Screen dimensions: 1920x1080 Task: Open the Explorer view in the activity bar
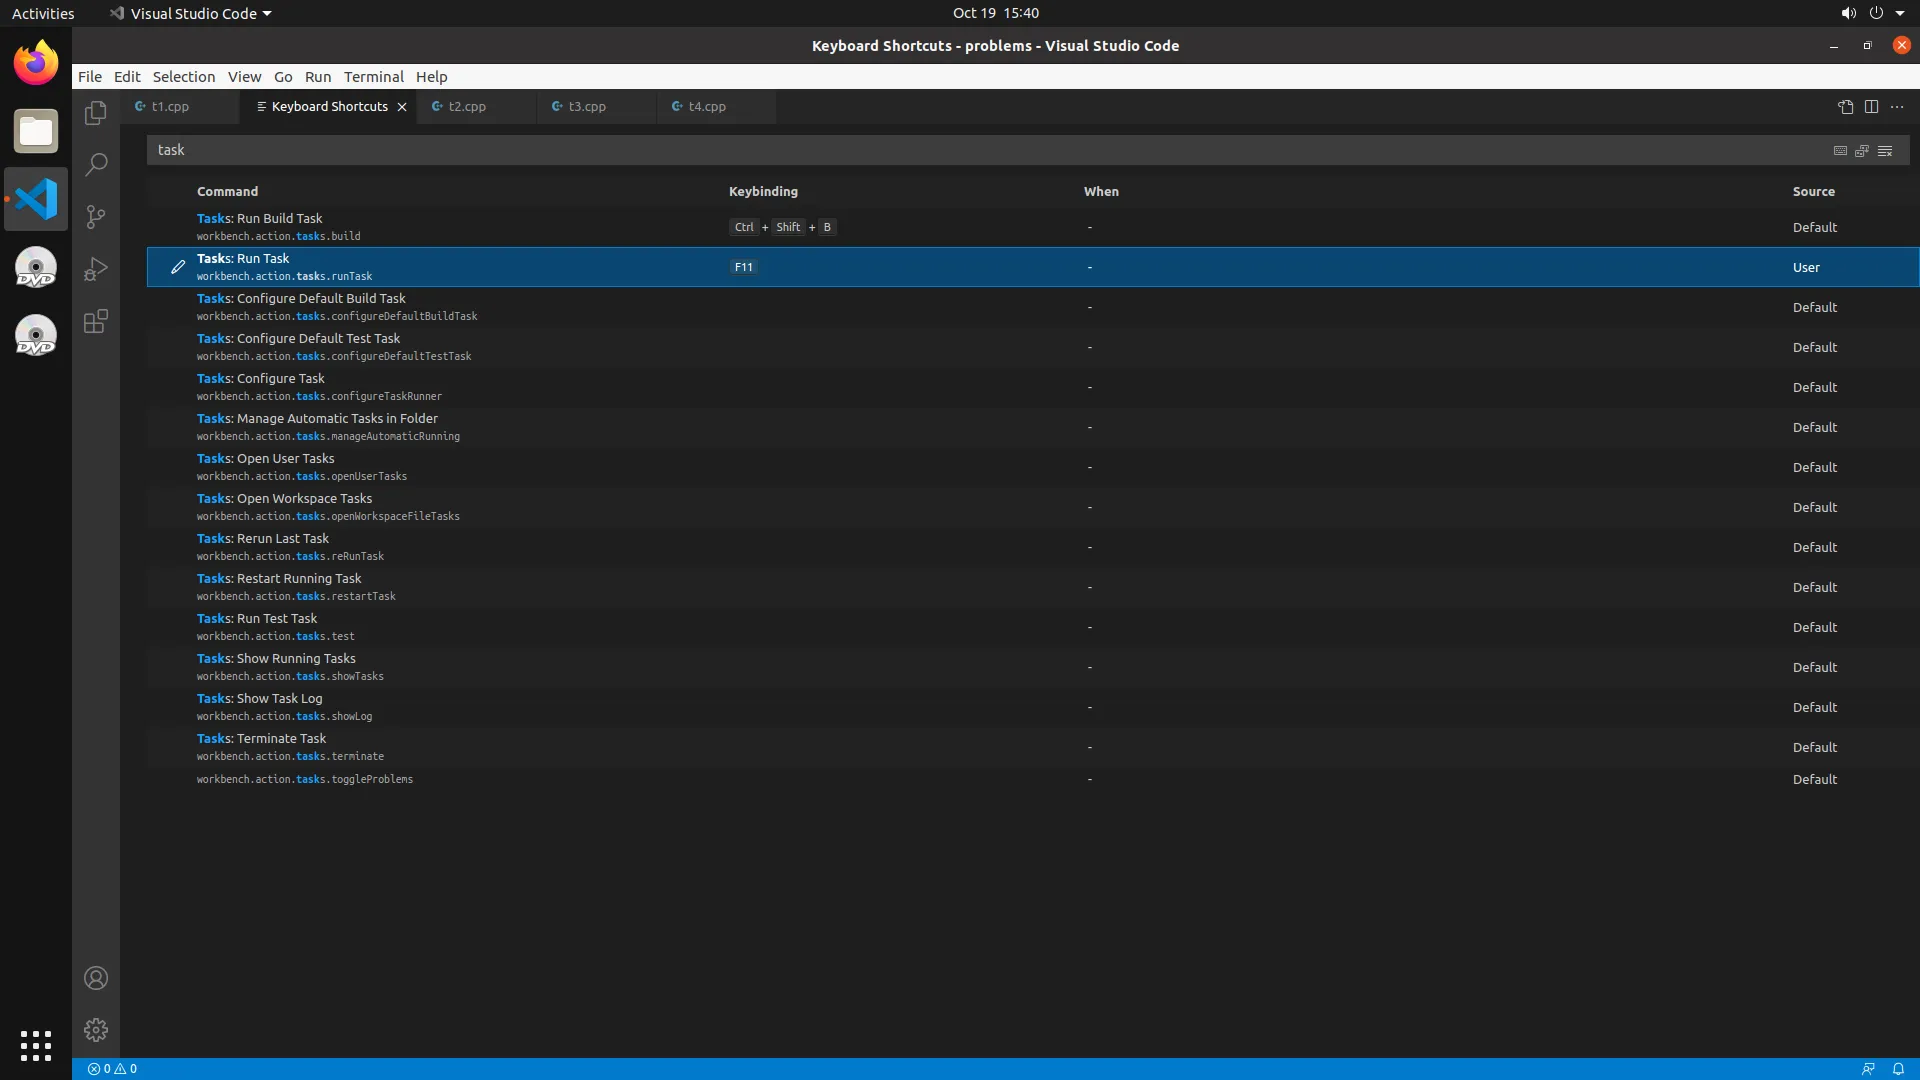[x=96, y=113]
